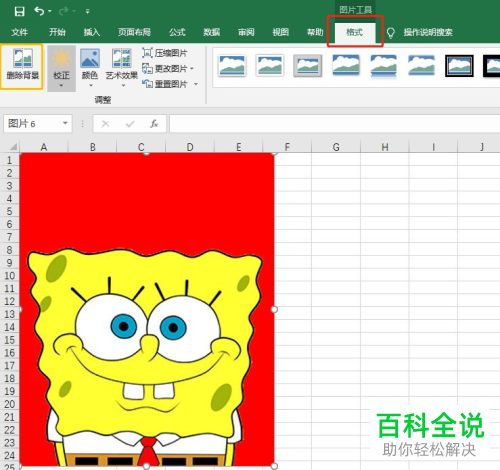Switch to the 开始 ribbon tab
The width and height of the screenshot is (500, 470).
click(x=57, y=32)
